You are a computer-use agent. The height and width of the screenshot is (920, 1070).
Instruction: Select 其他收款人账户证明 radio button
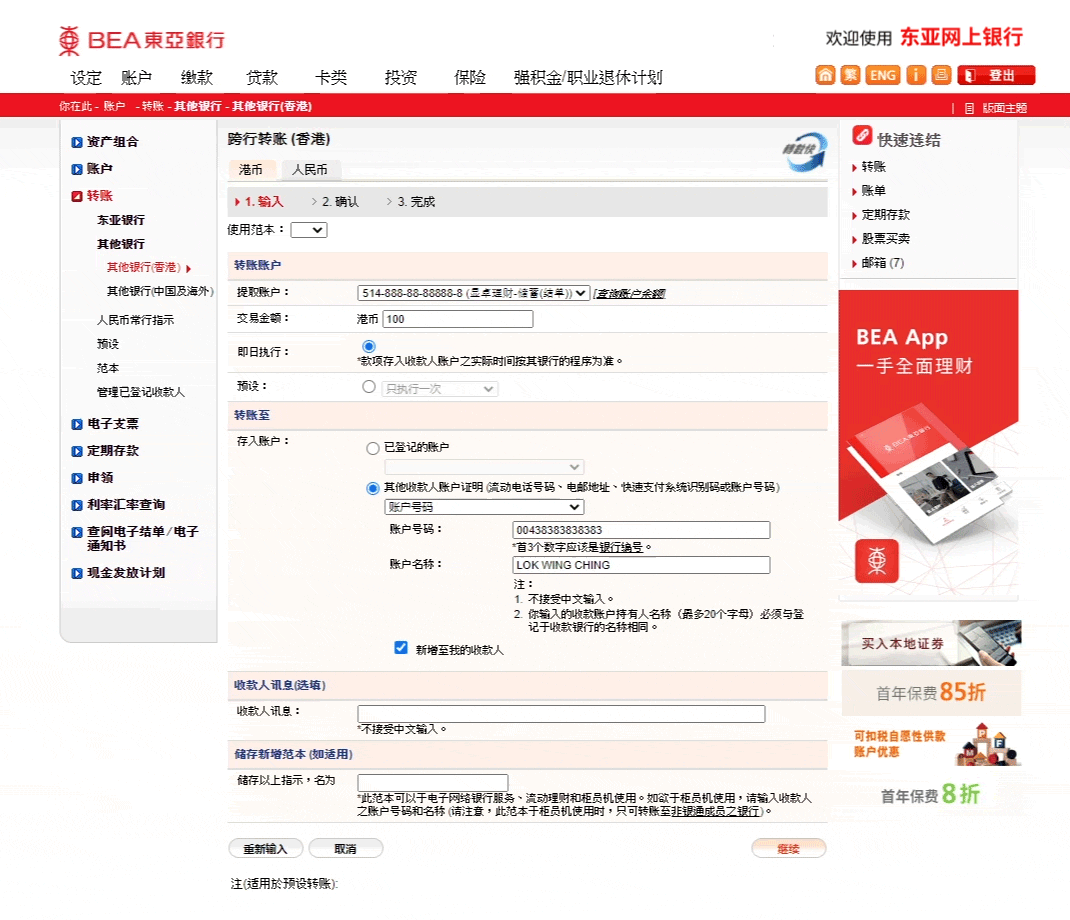[x=373, y=488]
